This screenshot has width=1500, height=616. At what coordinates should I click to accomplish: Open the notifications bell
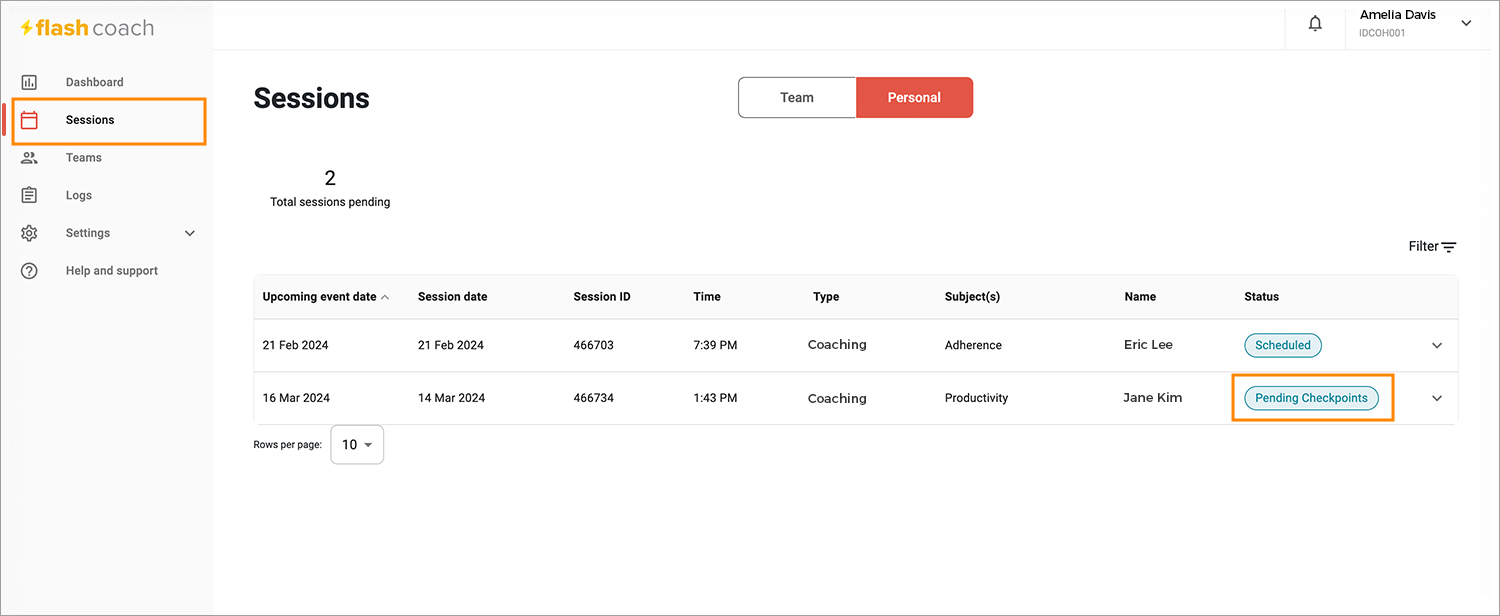pyautogui.click(x=1315, y=24)
